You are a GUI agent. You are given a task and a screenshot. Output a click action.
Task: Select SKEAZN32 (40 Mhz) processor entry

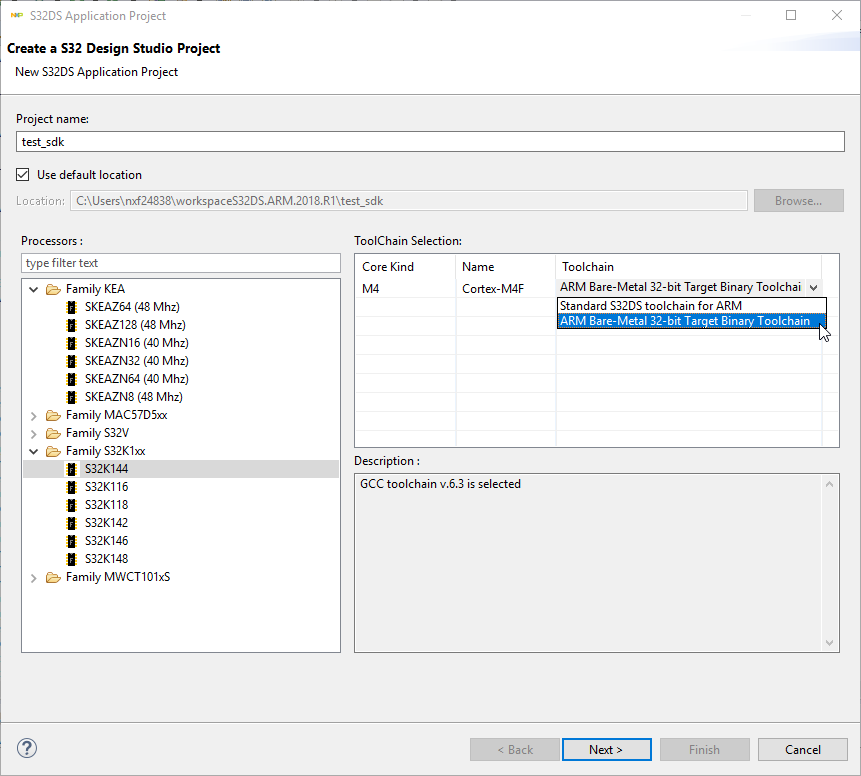(137, 361)
